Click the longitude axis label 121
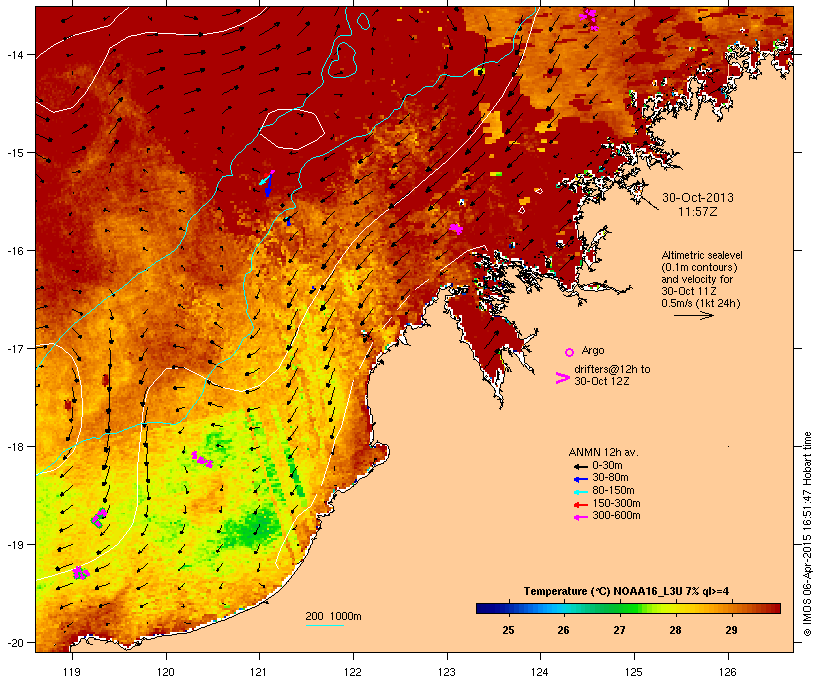Screen dimensions: 820x680 pos(259,672)
